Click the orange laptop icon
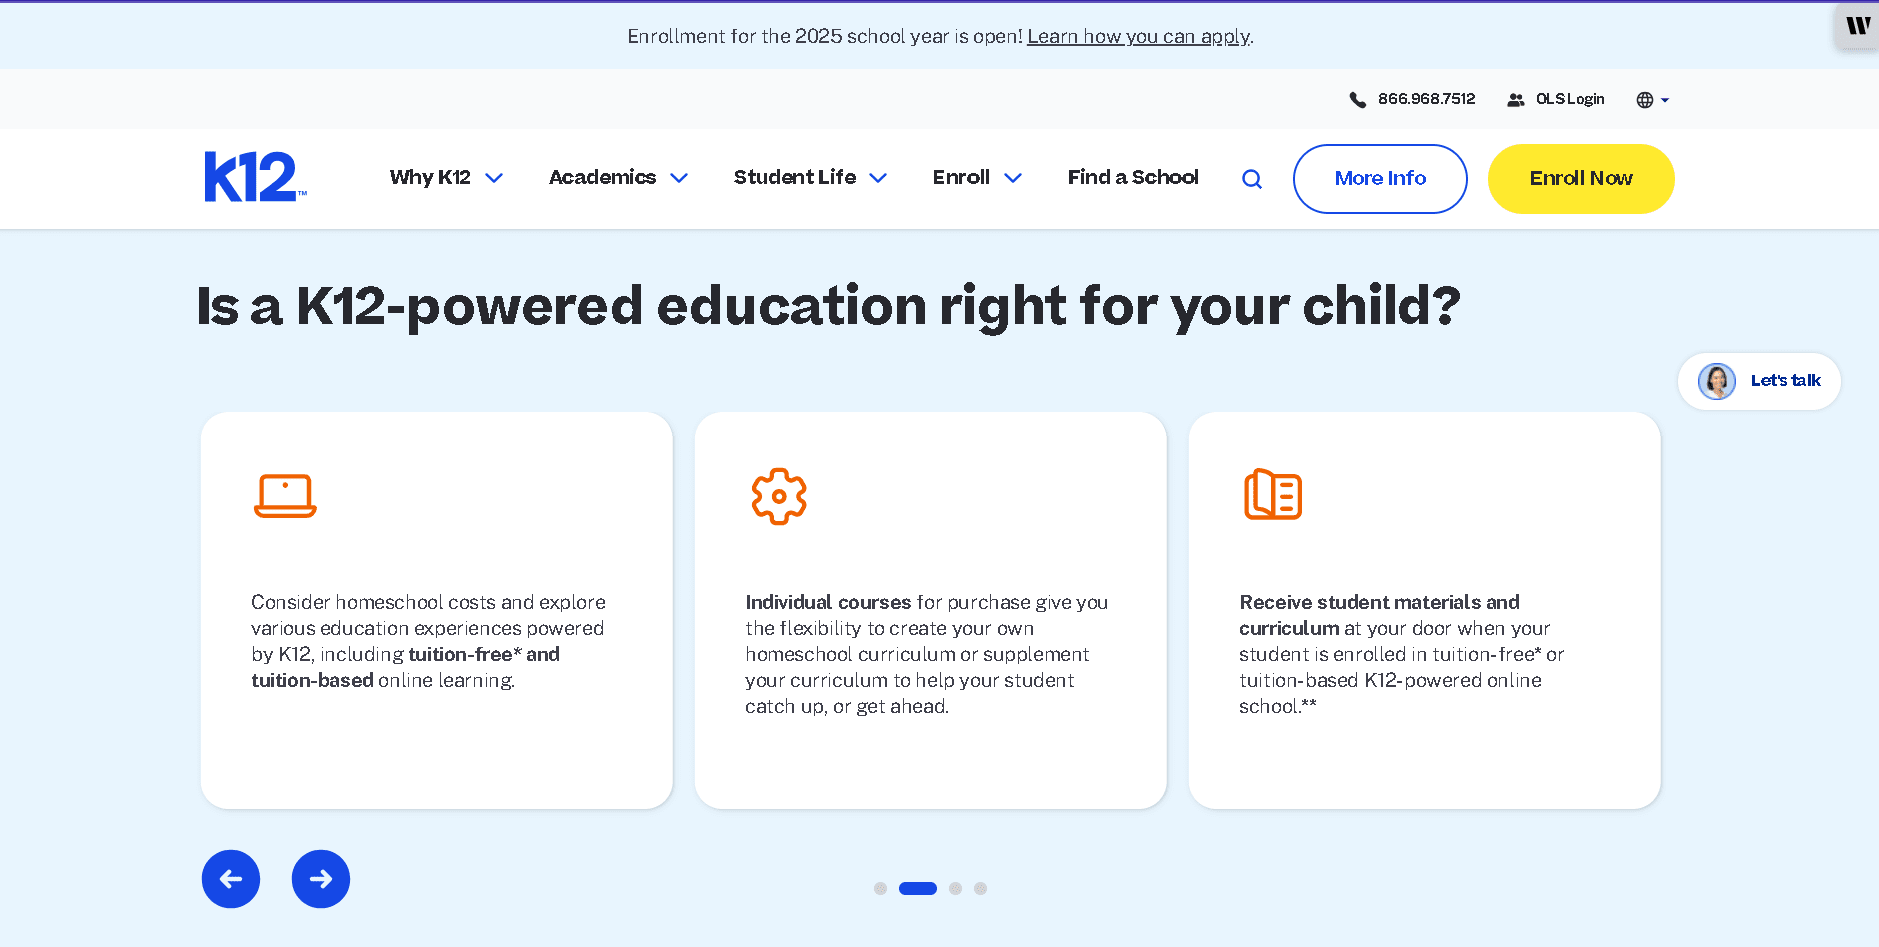 pyautogui.click(x=285, y=496)
